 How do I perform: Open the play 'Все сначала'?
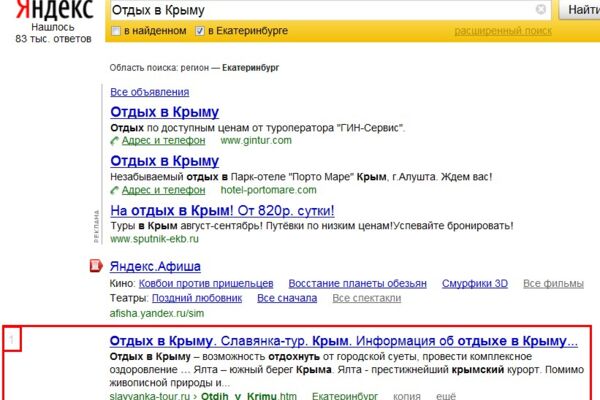(287, 298)
